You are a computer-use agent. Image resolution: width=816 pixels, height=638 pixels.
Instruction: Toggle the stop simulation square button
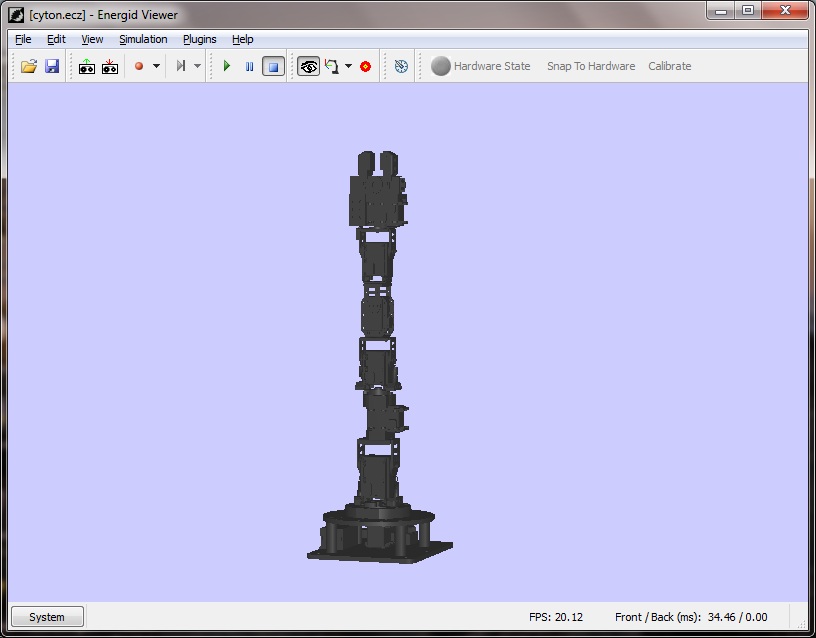click(x=273, y=66)
